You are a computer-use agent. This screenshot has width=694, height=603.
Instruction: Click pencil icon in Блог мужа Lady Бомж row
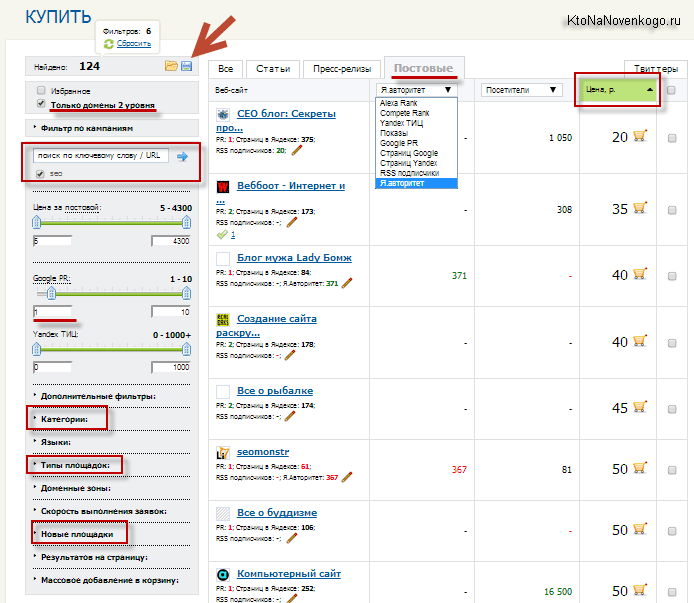pyautogui.click(x=347, y=283)
